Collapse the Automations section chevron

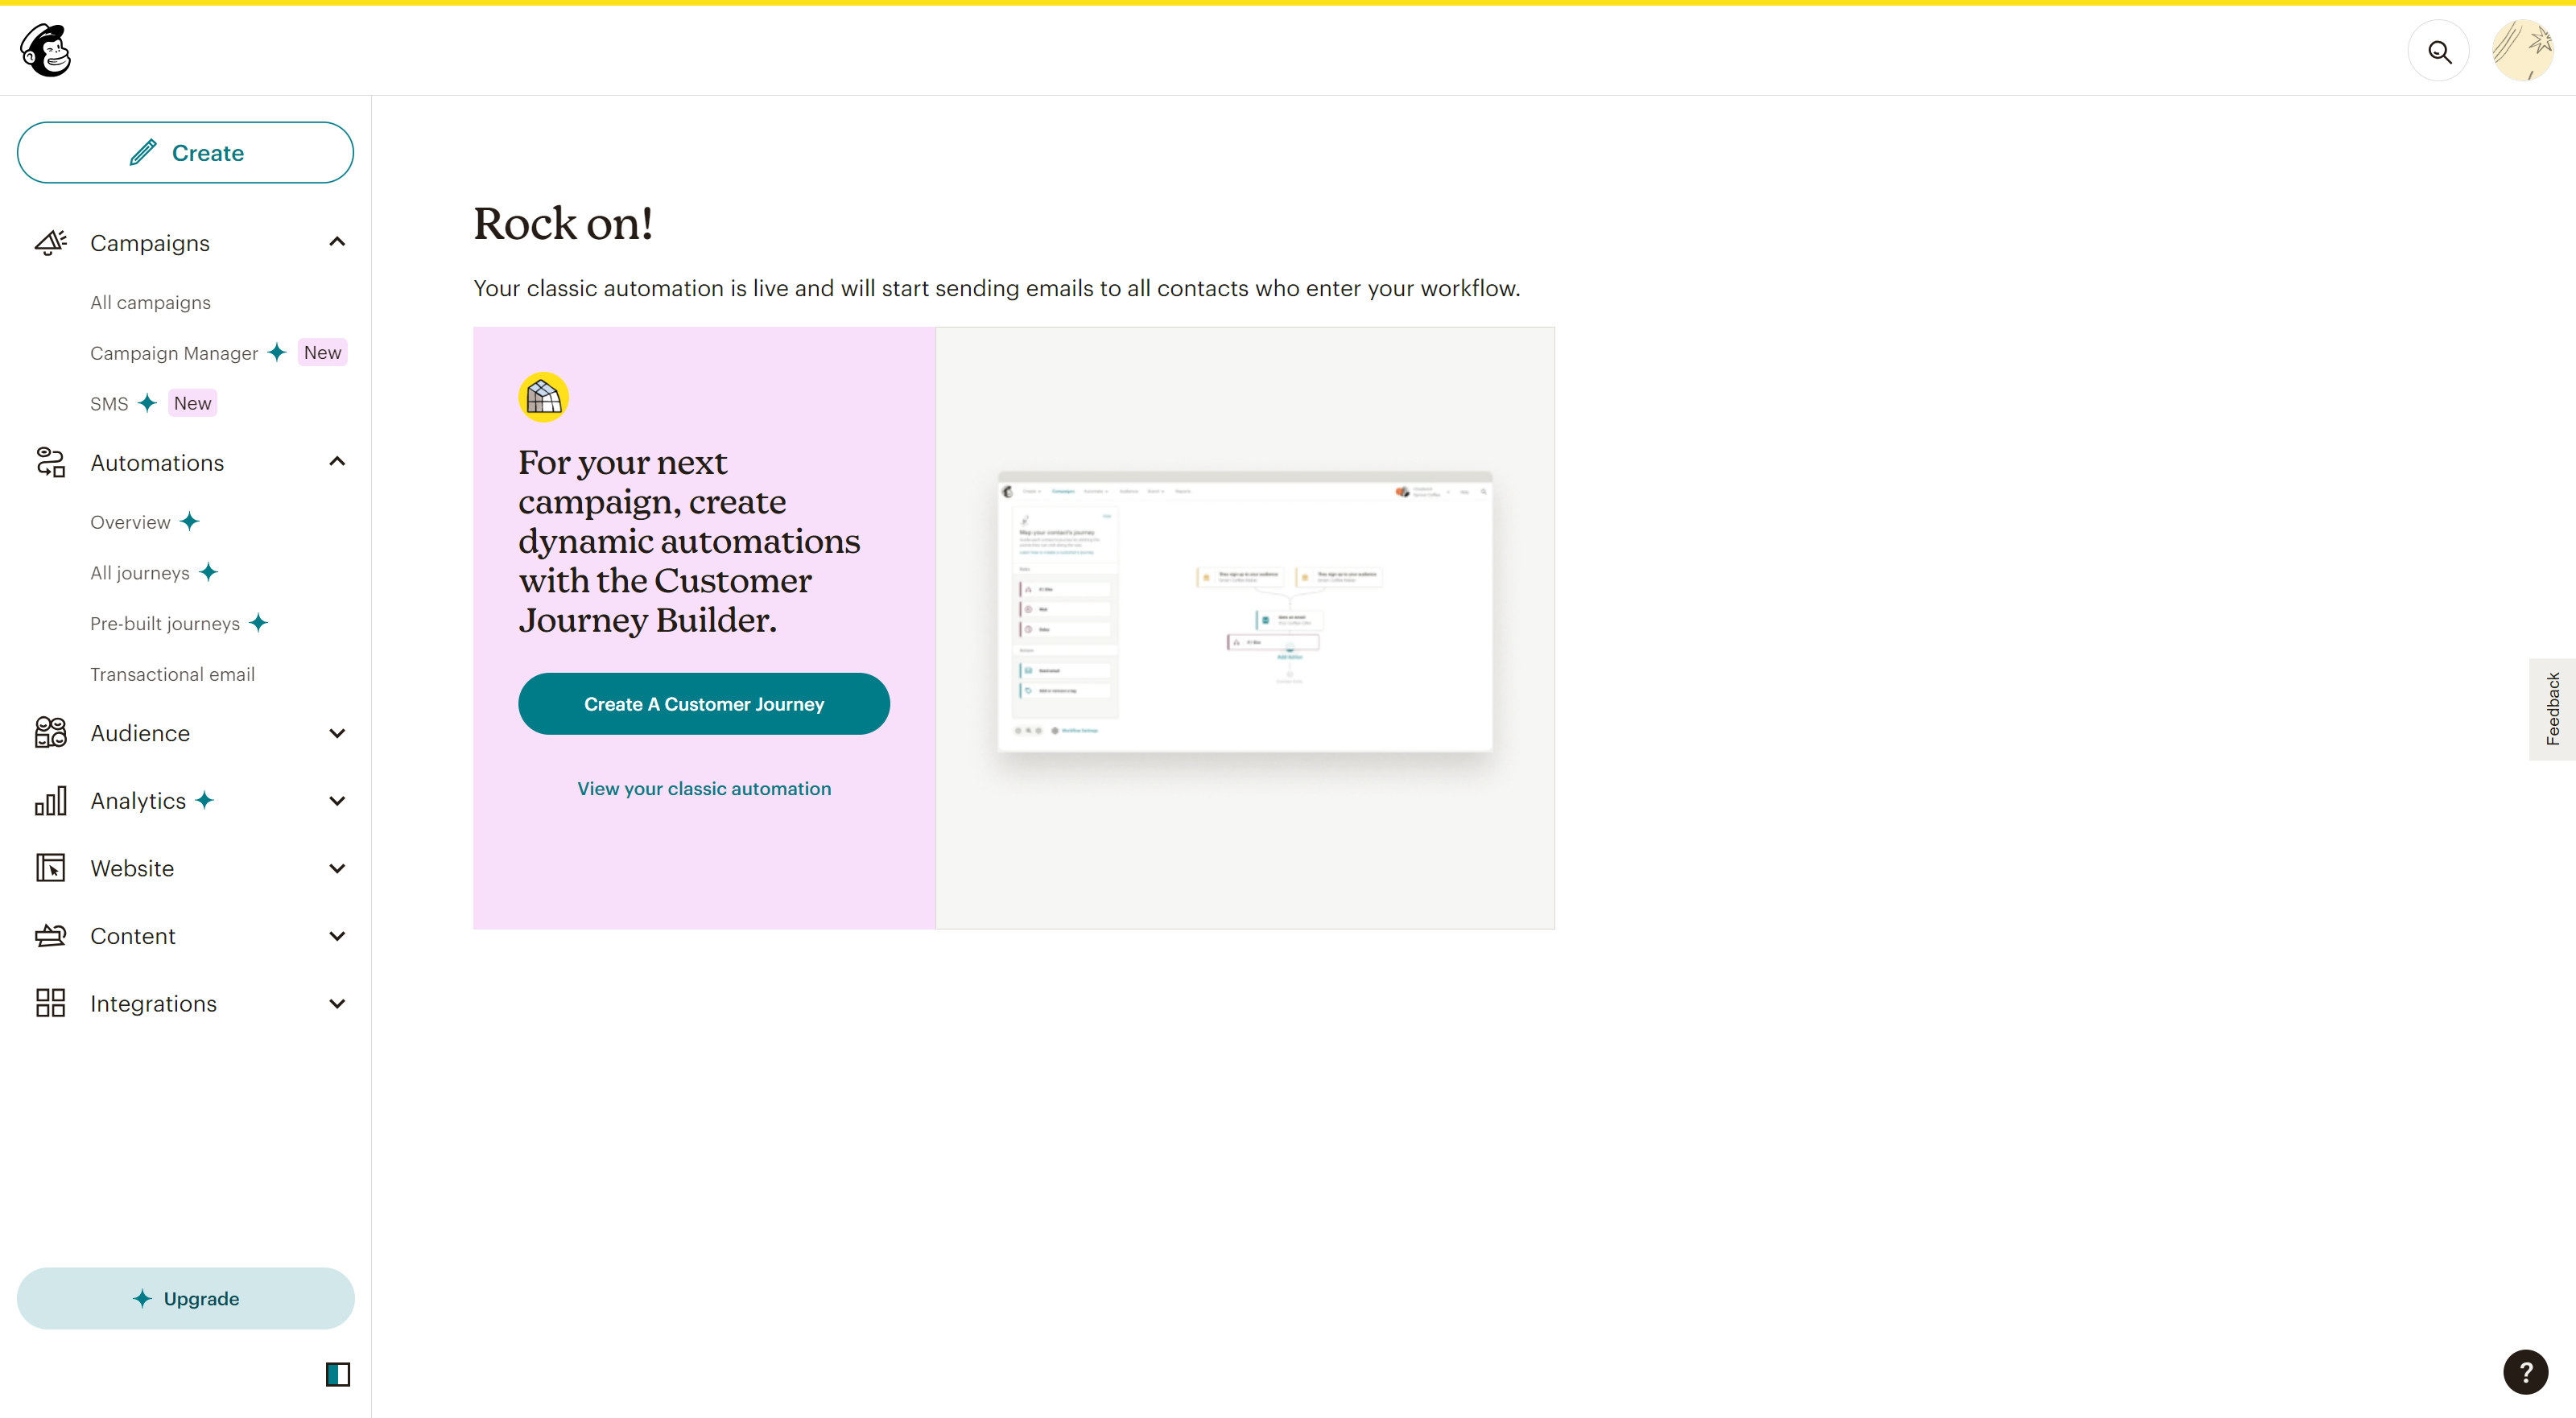(337, 462)
